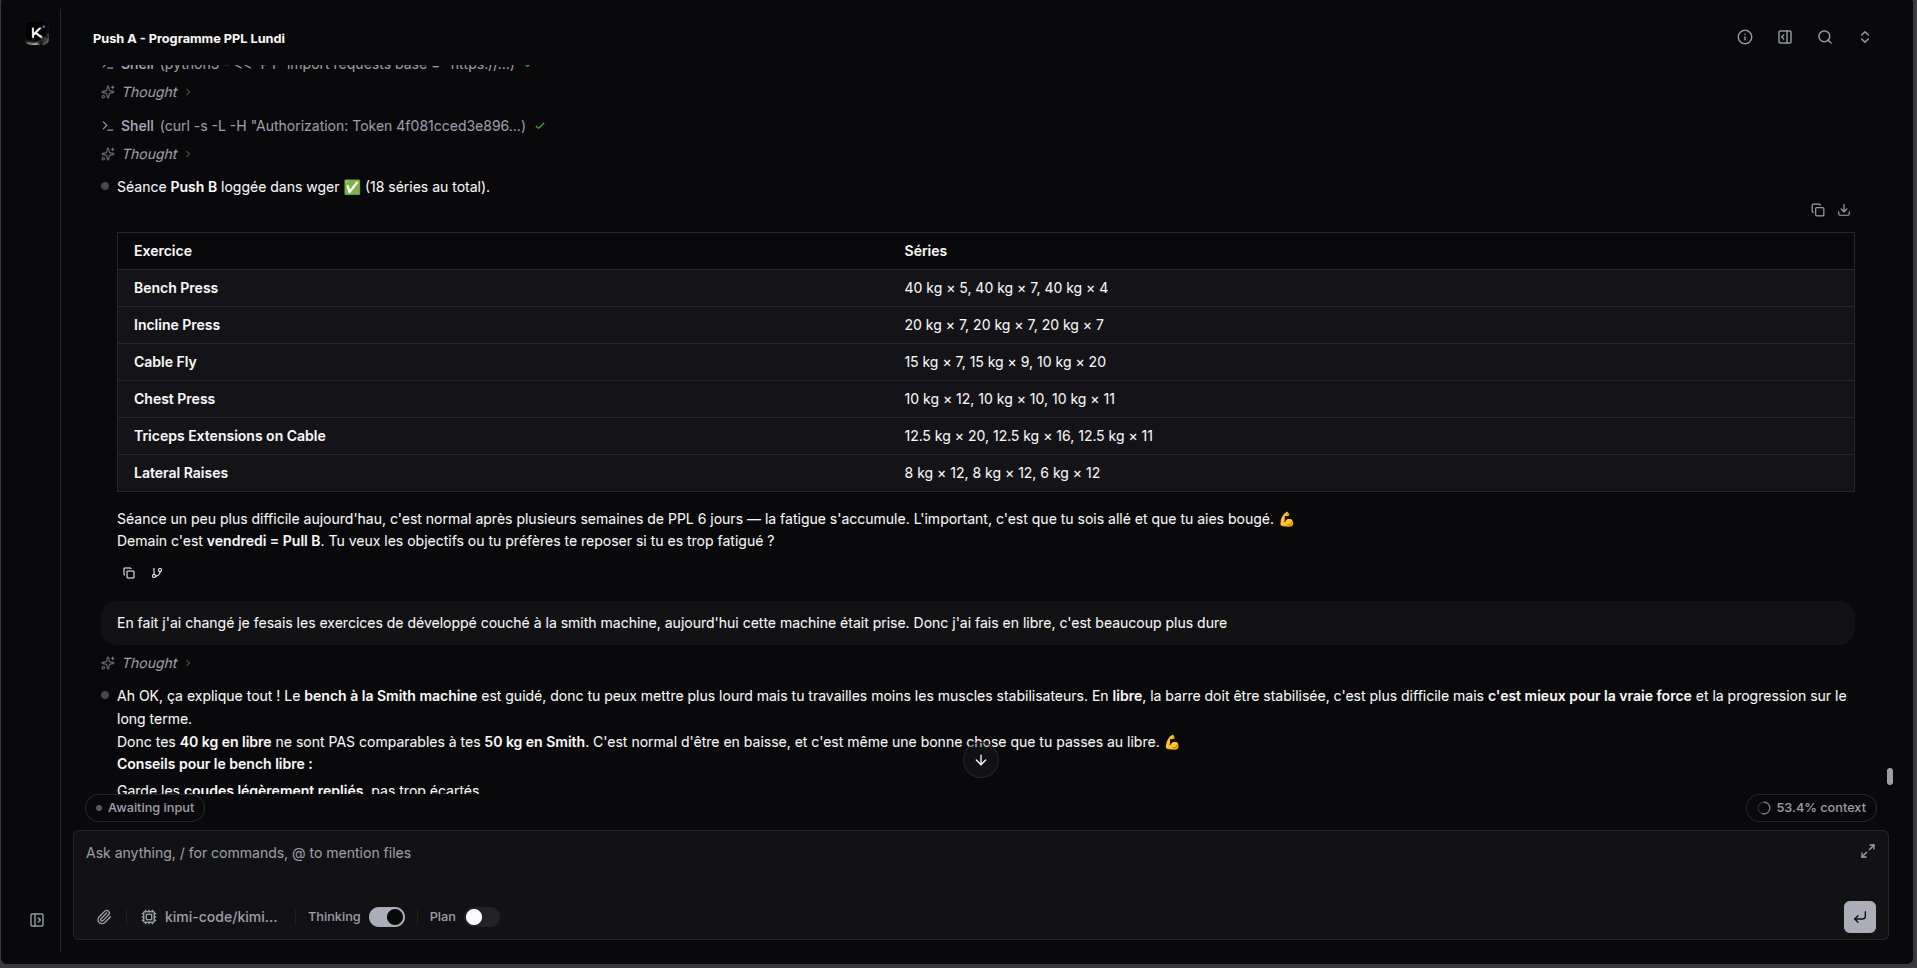Jump to bottom with the down-arrow button
This screenshot has height=968, width=1917.
(981, 760)
